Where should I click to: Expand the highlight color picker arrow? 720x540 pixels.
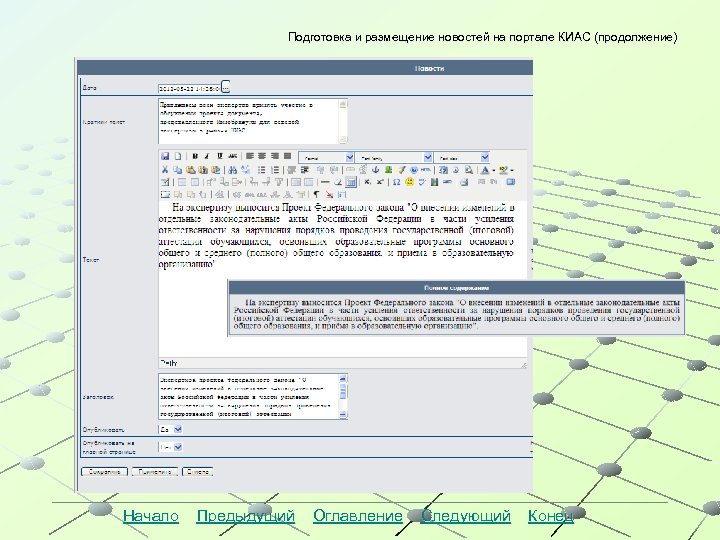(x=512, y=170)
